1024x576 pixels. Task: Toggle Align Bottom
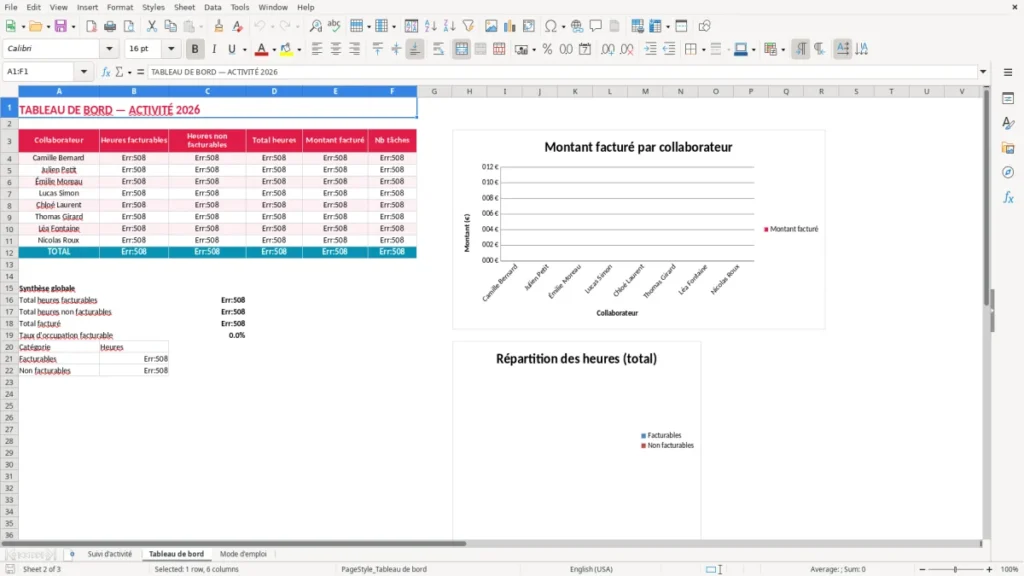415,49
